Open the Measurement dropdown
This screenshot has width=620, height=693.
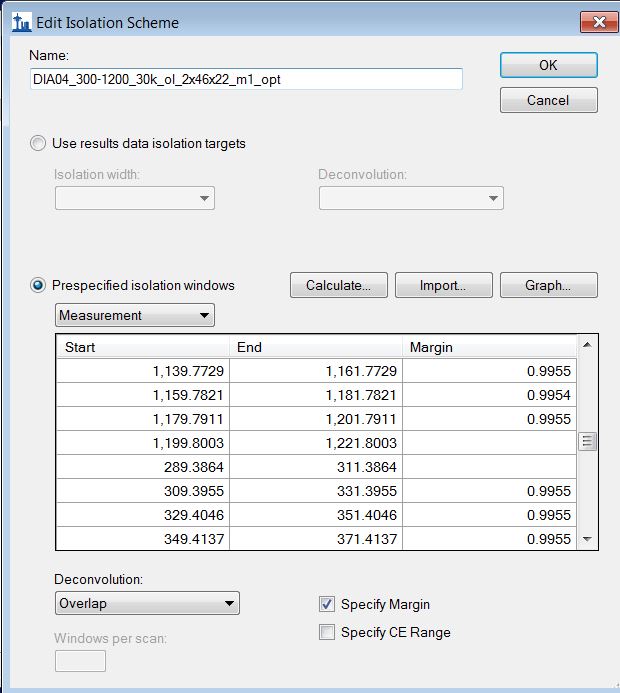[x=134, y=316]
